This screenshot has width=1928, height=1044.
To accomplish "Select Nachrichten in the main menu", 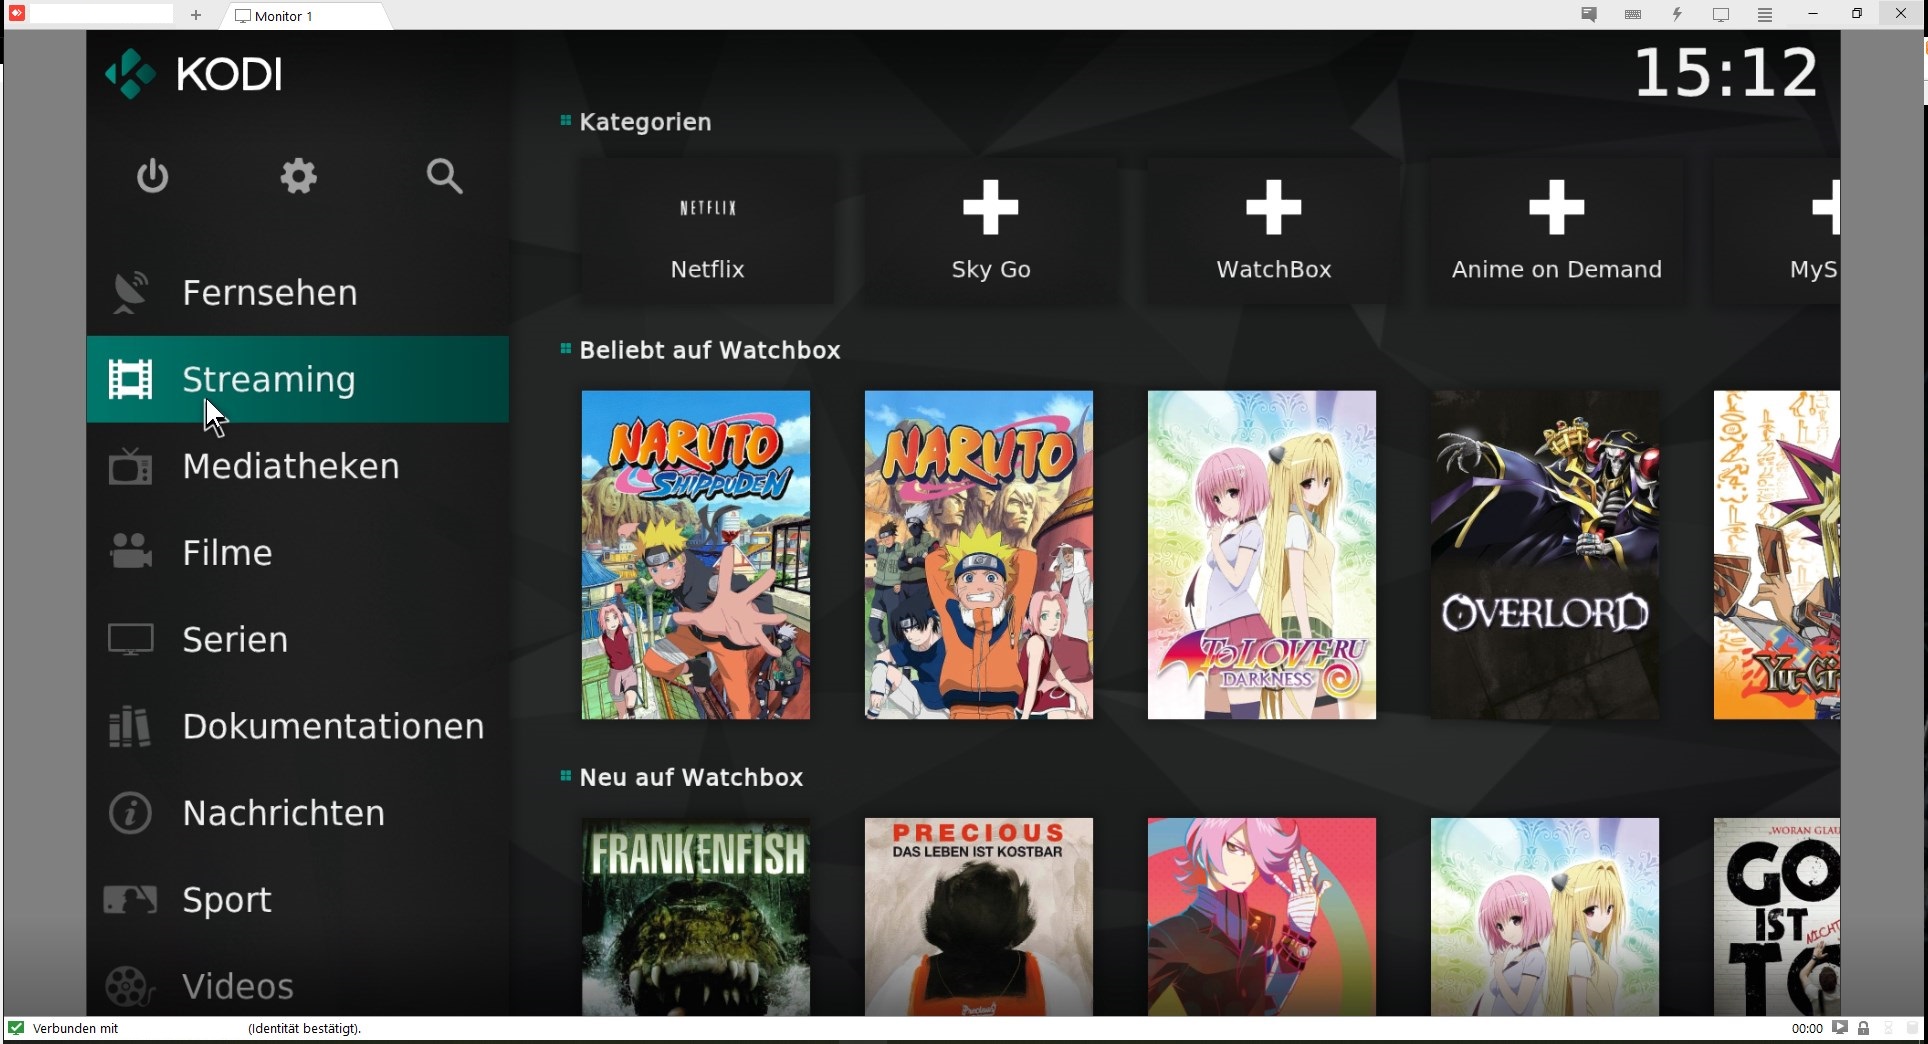I will (297, 813).
